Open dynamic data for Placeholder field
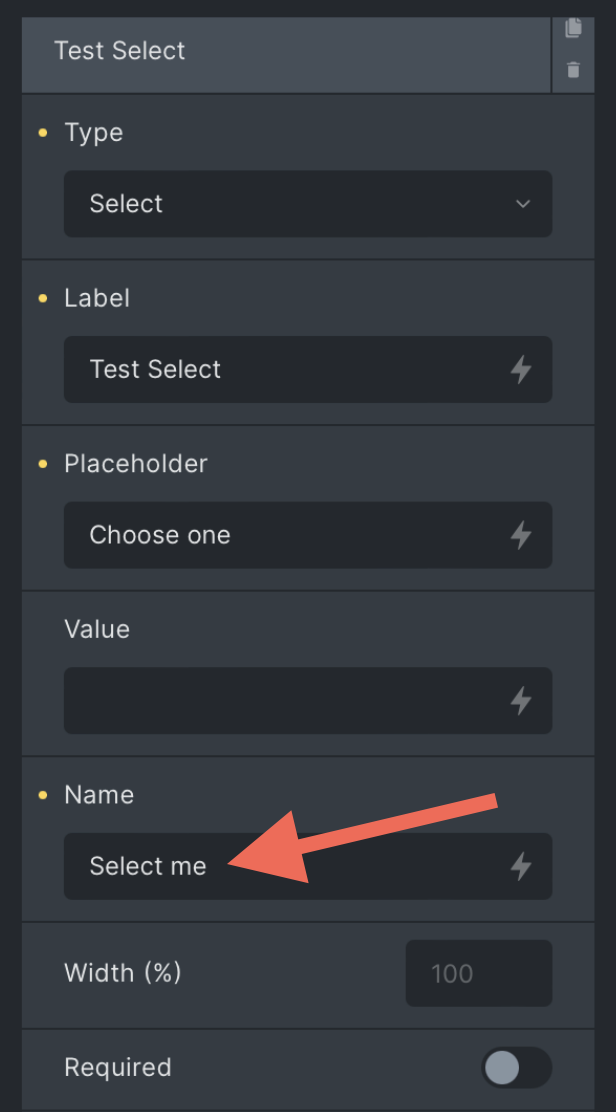 click(521, 535)
